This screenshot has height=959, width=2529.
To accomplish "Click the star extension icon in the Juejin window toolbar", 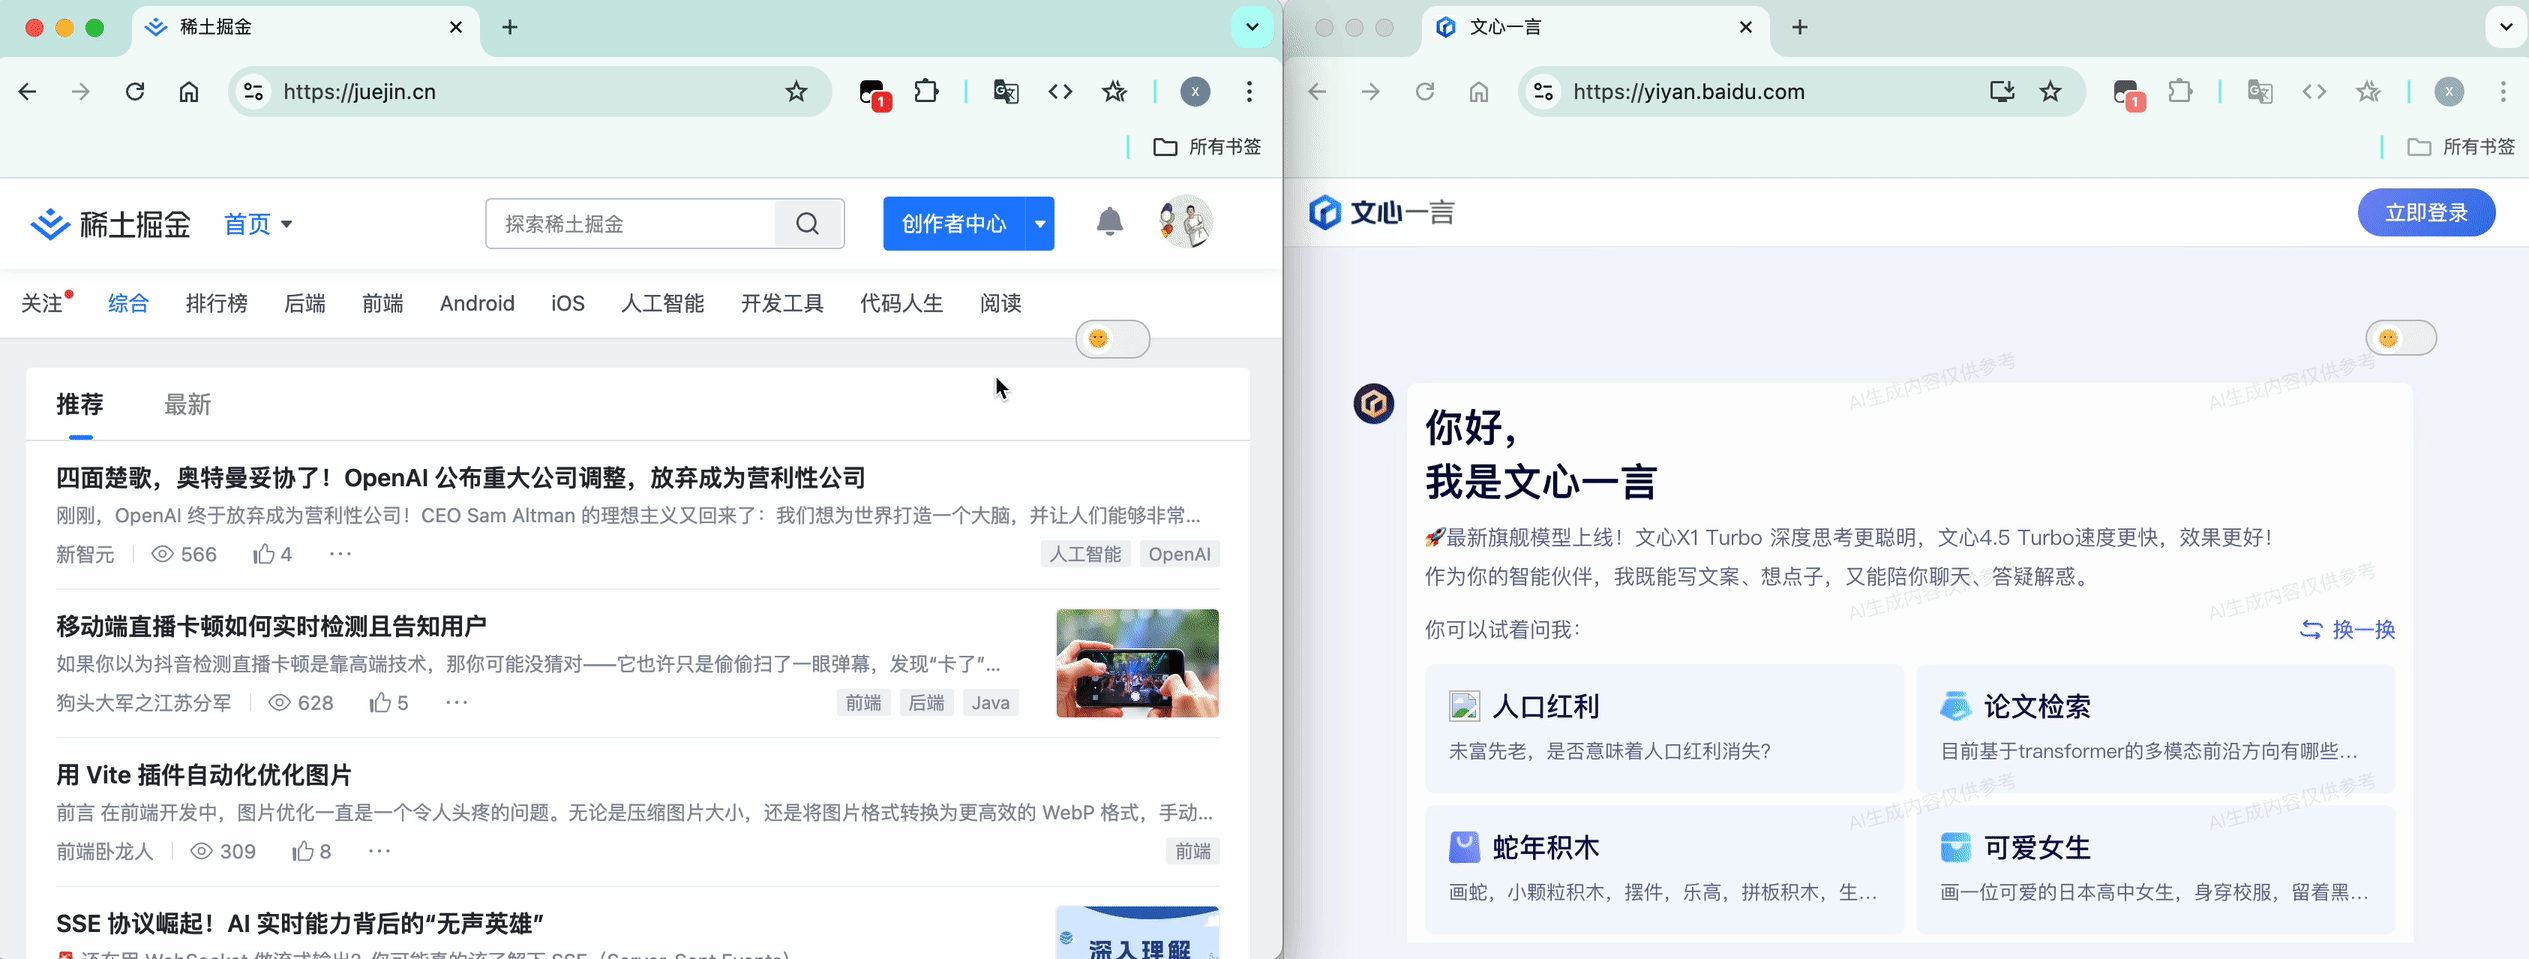I will click(1114, 92).
